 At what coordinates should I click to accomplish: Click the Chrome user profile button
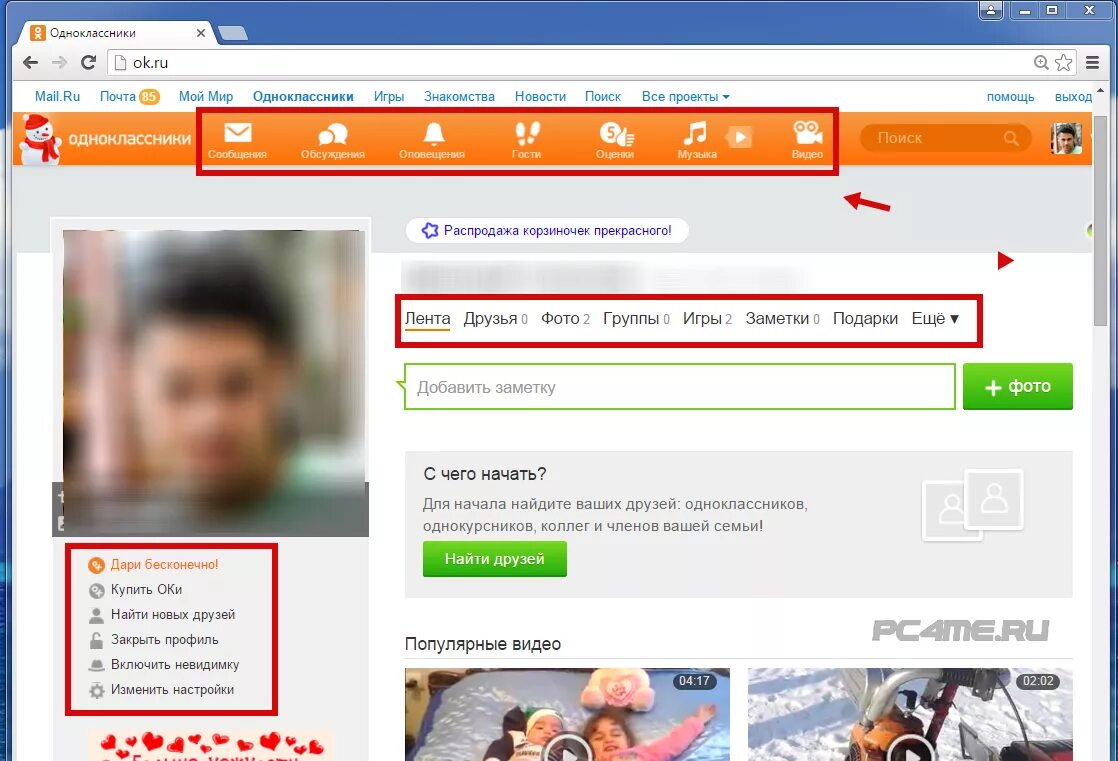coord(991,10)
